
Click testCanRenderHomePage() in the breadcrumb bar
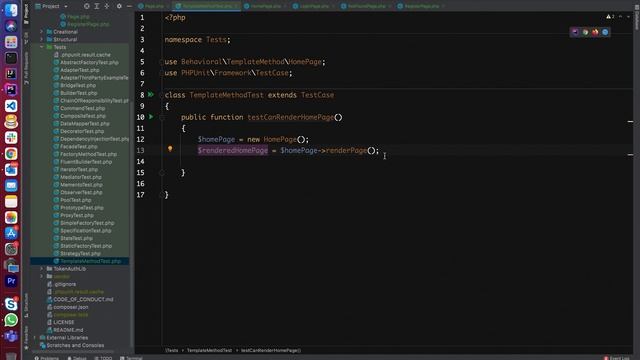pos(271,350)
